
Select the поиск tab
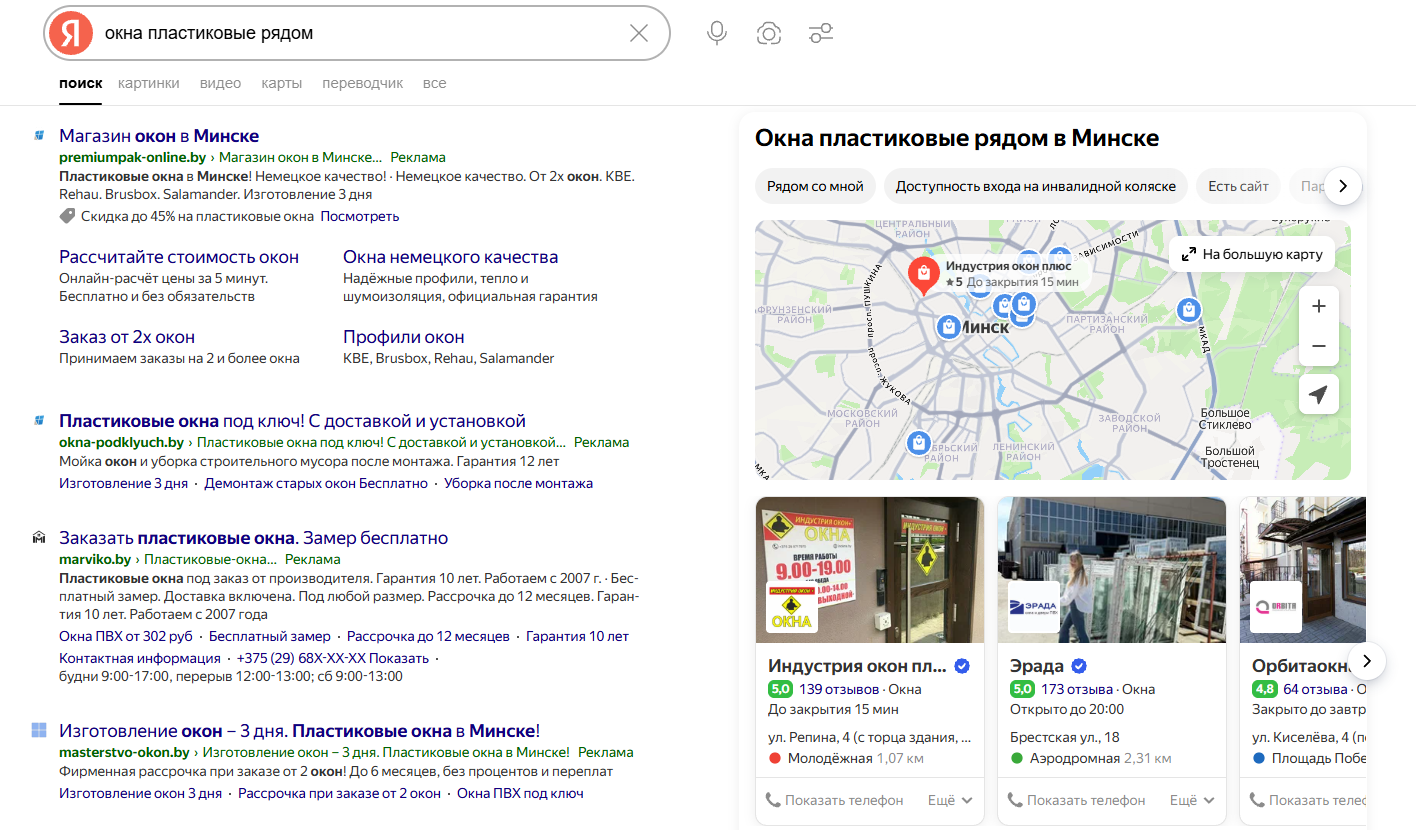tap(81, 83)
